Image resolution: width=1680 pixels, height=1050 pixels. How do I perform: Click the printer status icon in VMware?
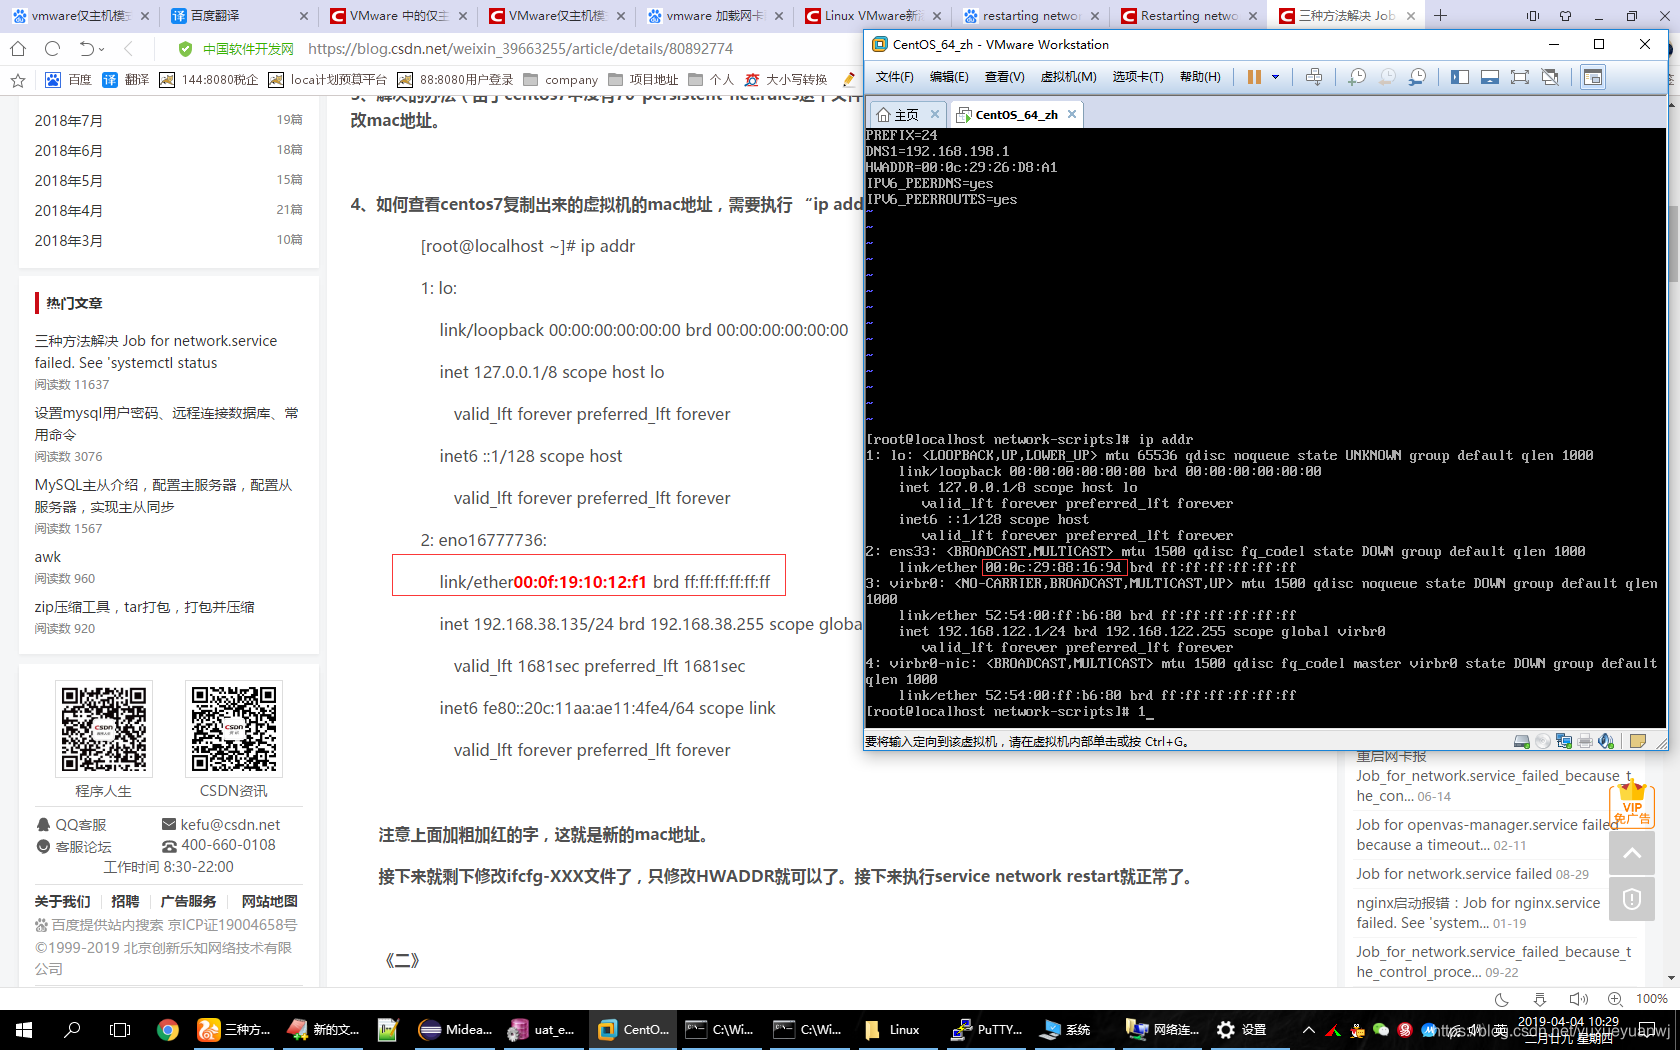coord(1585,741)
